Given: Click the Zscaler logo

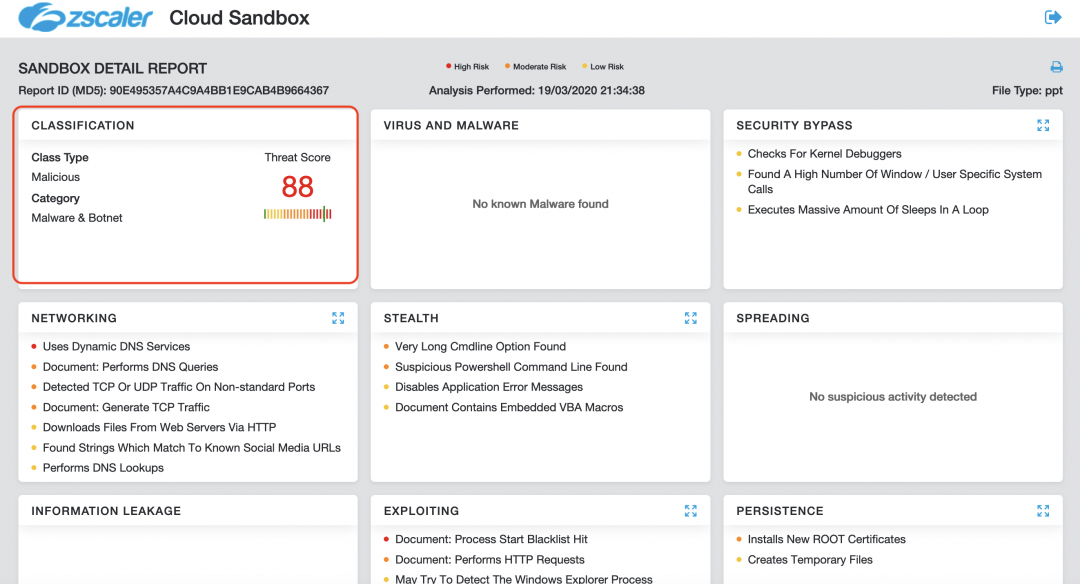Looking at the screenshot, I should (x=86, y=17).
